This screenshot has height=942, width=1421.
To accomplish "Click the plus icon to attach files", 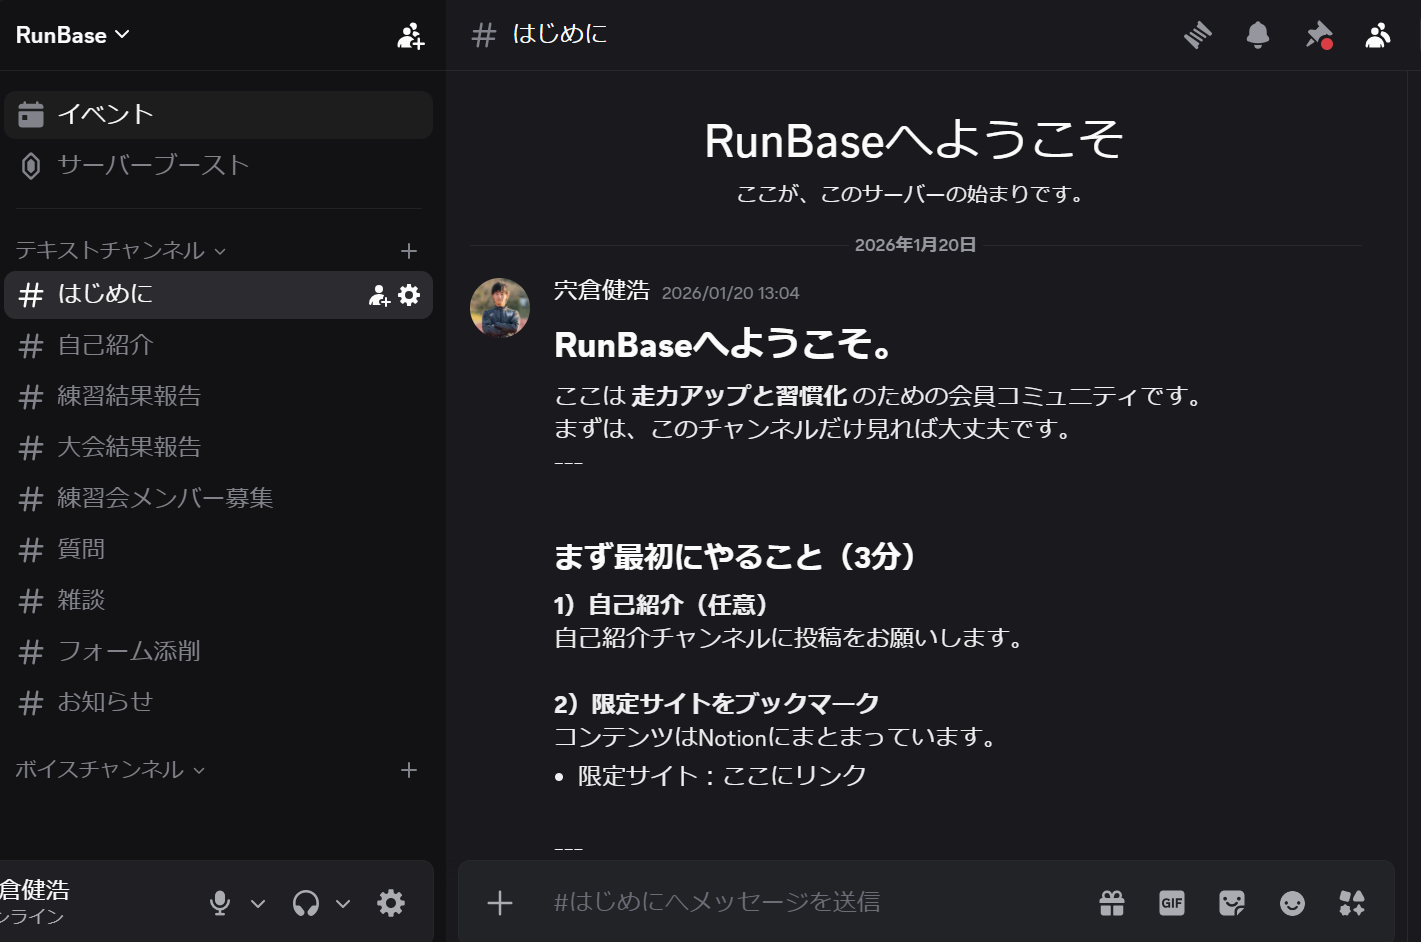I will pyautogui.click(x=499, y=902).
